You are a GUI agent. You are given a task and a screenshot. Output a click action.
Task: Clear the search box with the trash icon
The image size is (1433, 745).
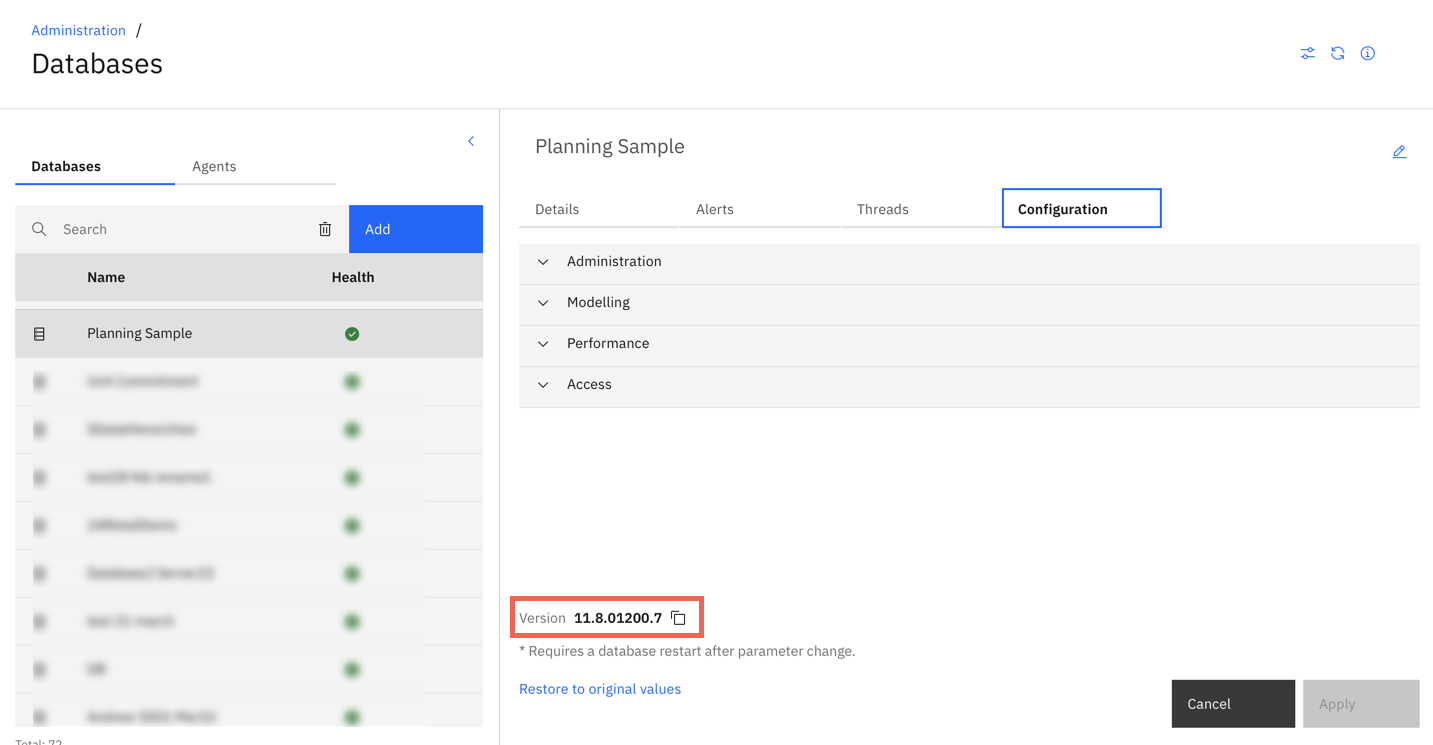324,229
